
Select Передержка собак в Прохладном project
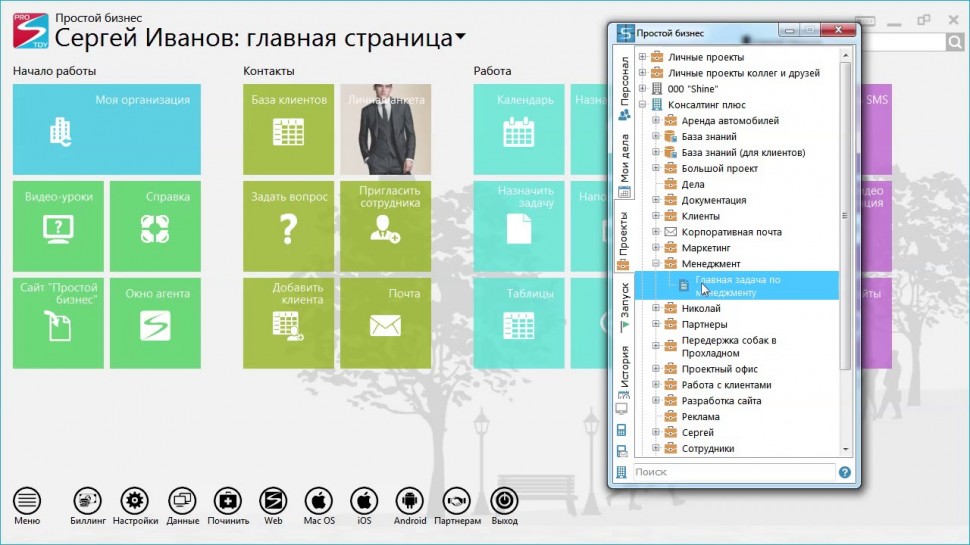click(x=729, y=346)
